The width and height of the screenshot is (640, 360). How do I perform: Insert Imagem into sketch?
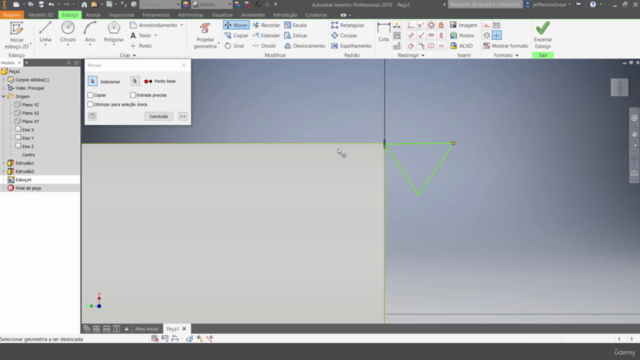tap(463, 25)
